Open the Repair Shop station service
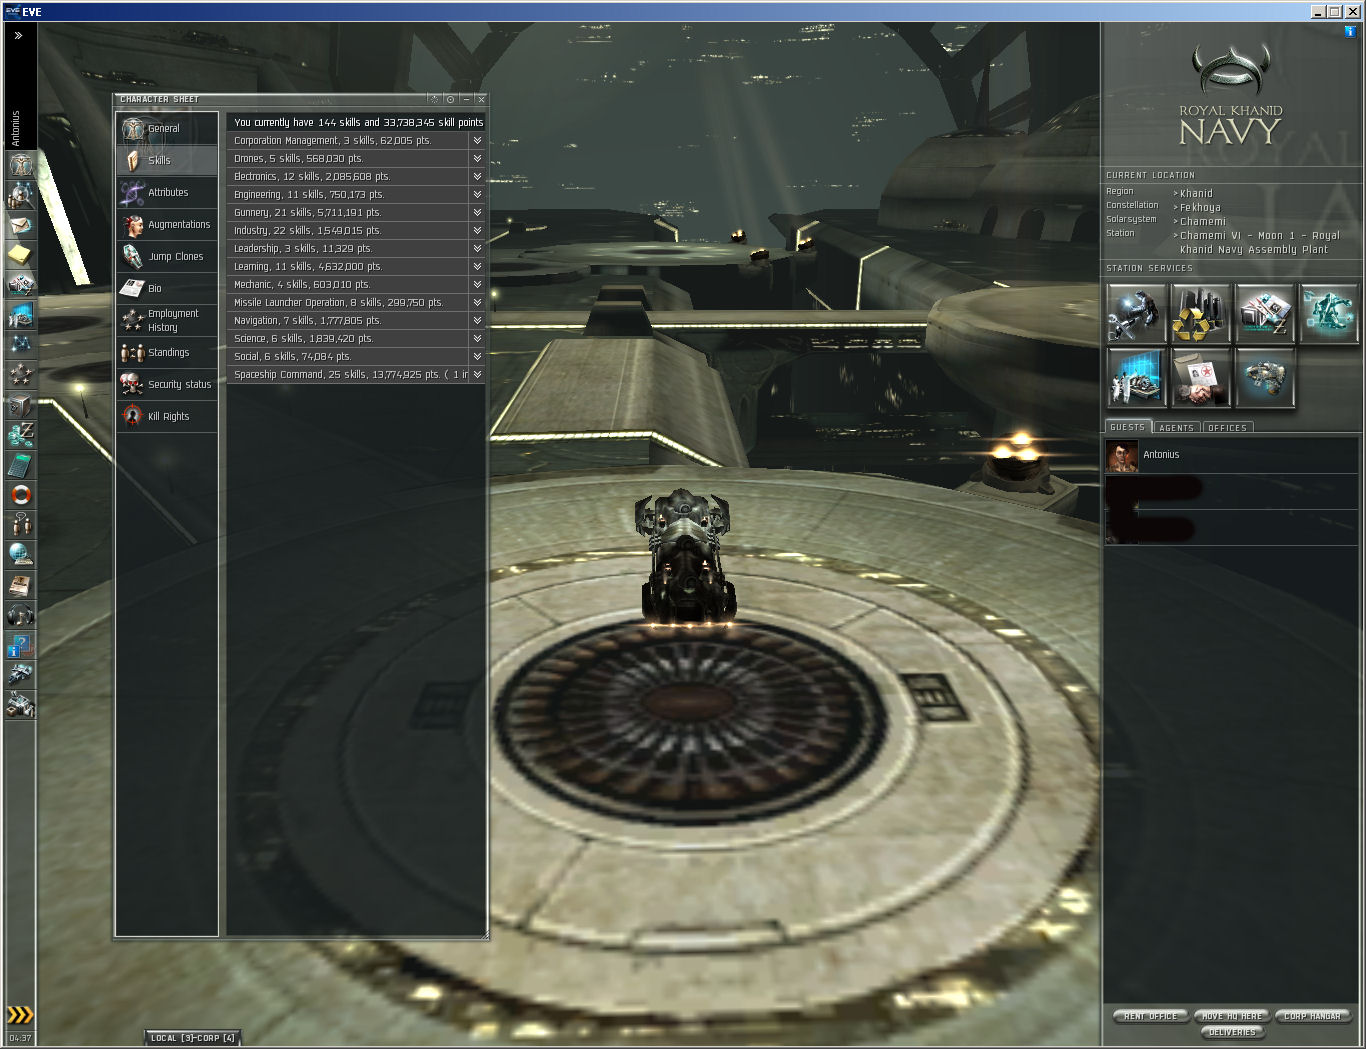 tap(1136, 313)
